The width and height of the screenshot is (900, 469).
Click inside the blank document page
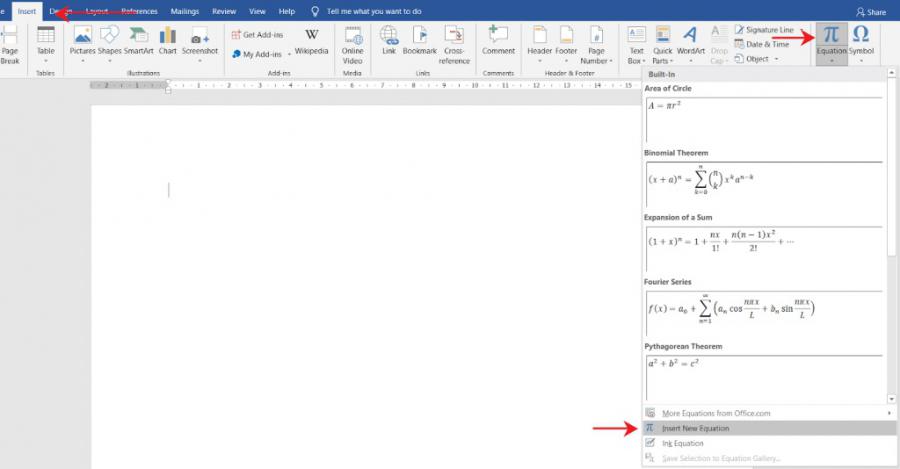click(x=366, y=286)
